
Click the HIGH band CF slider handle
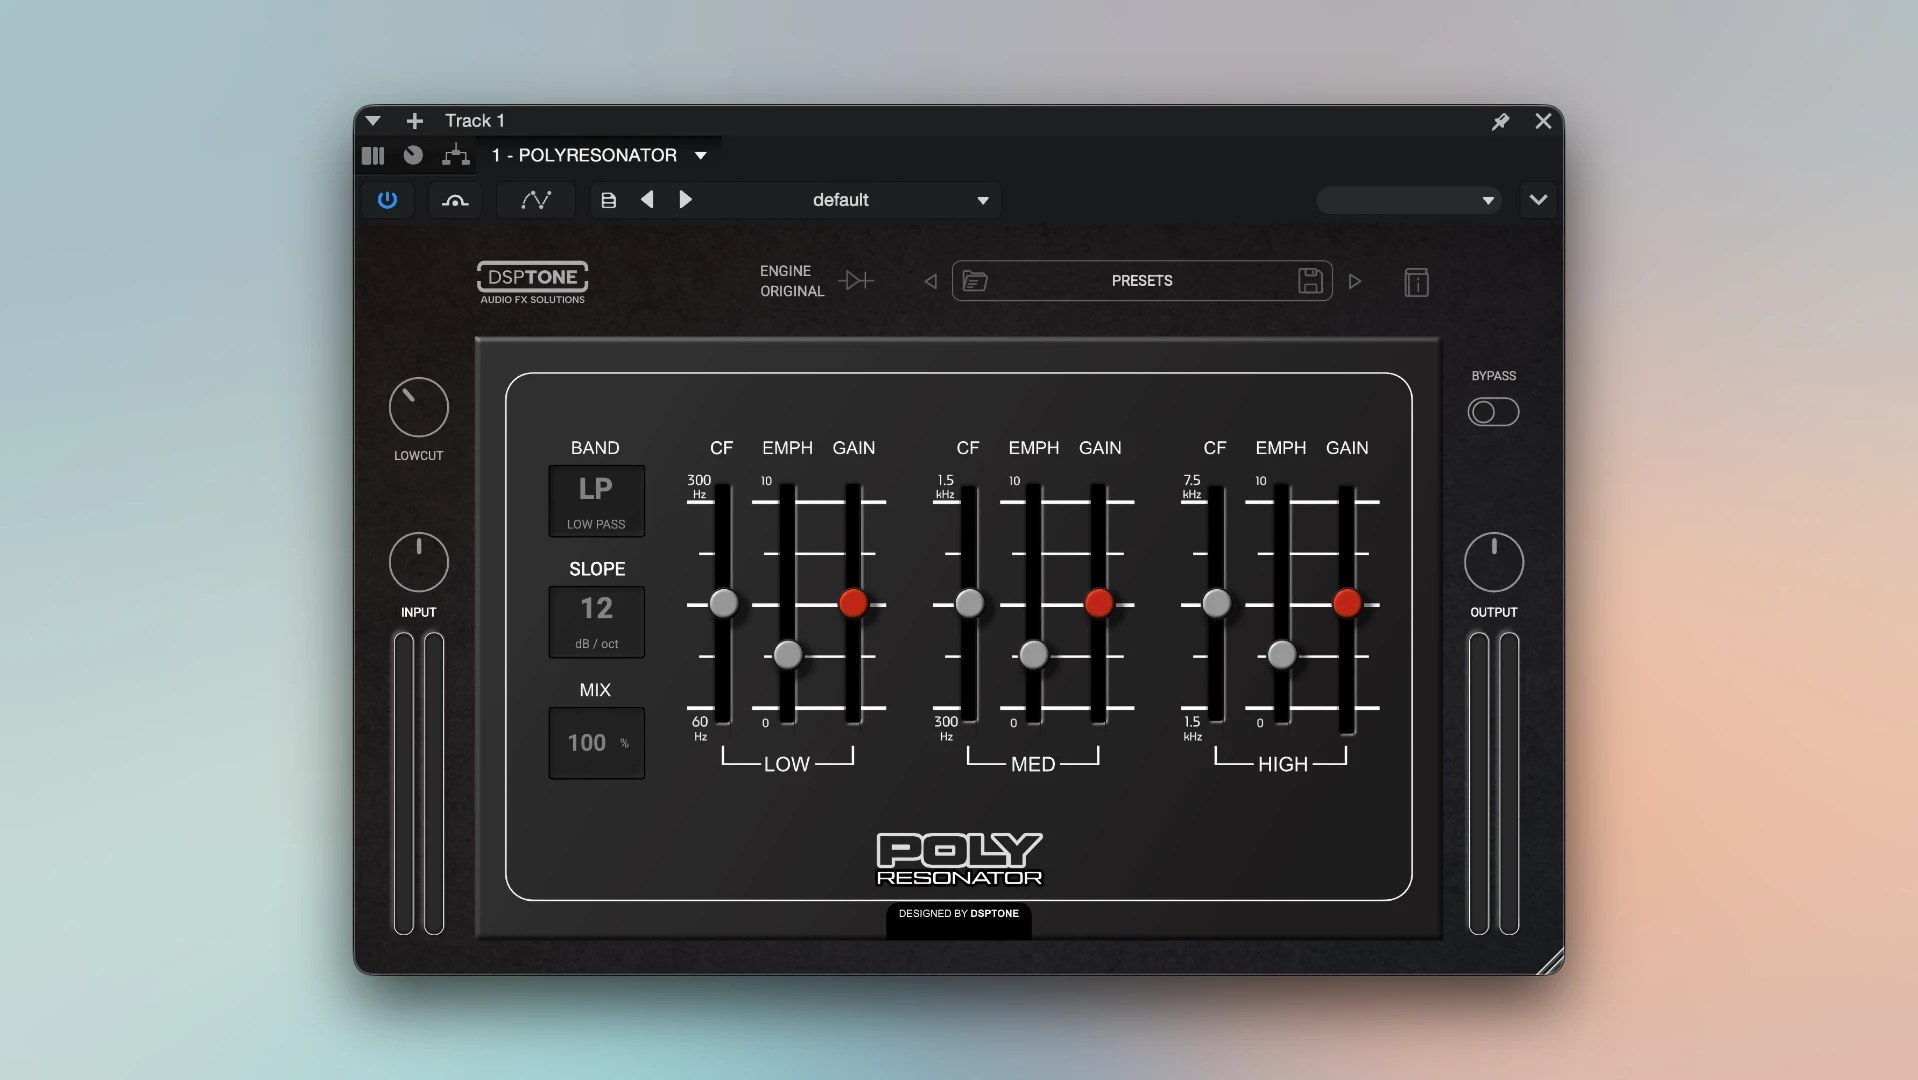pos(1216,603)
